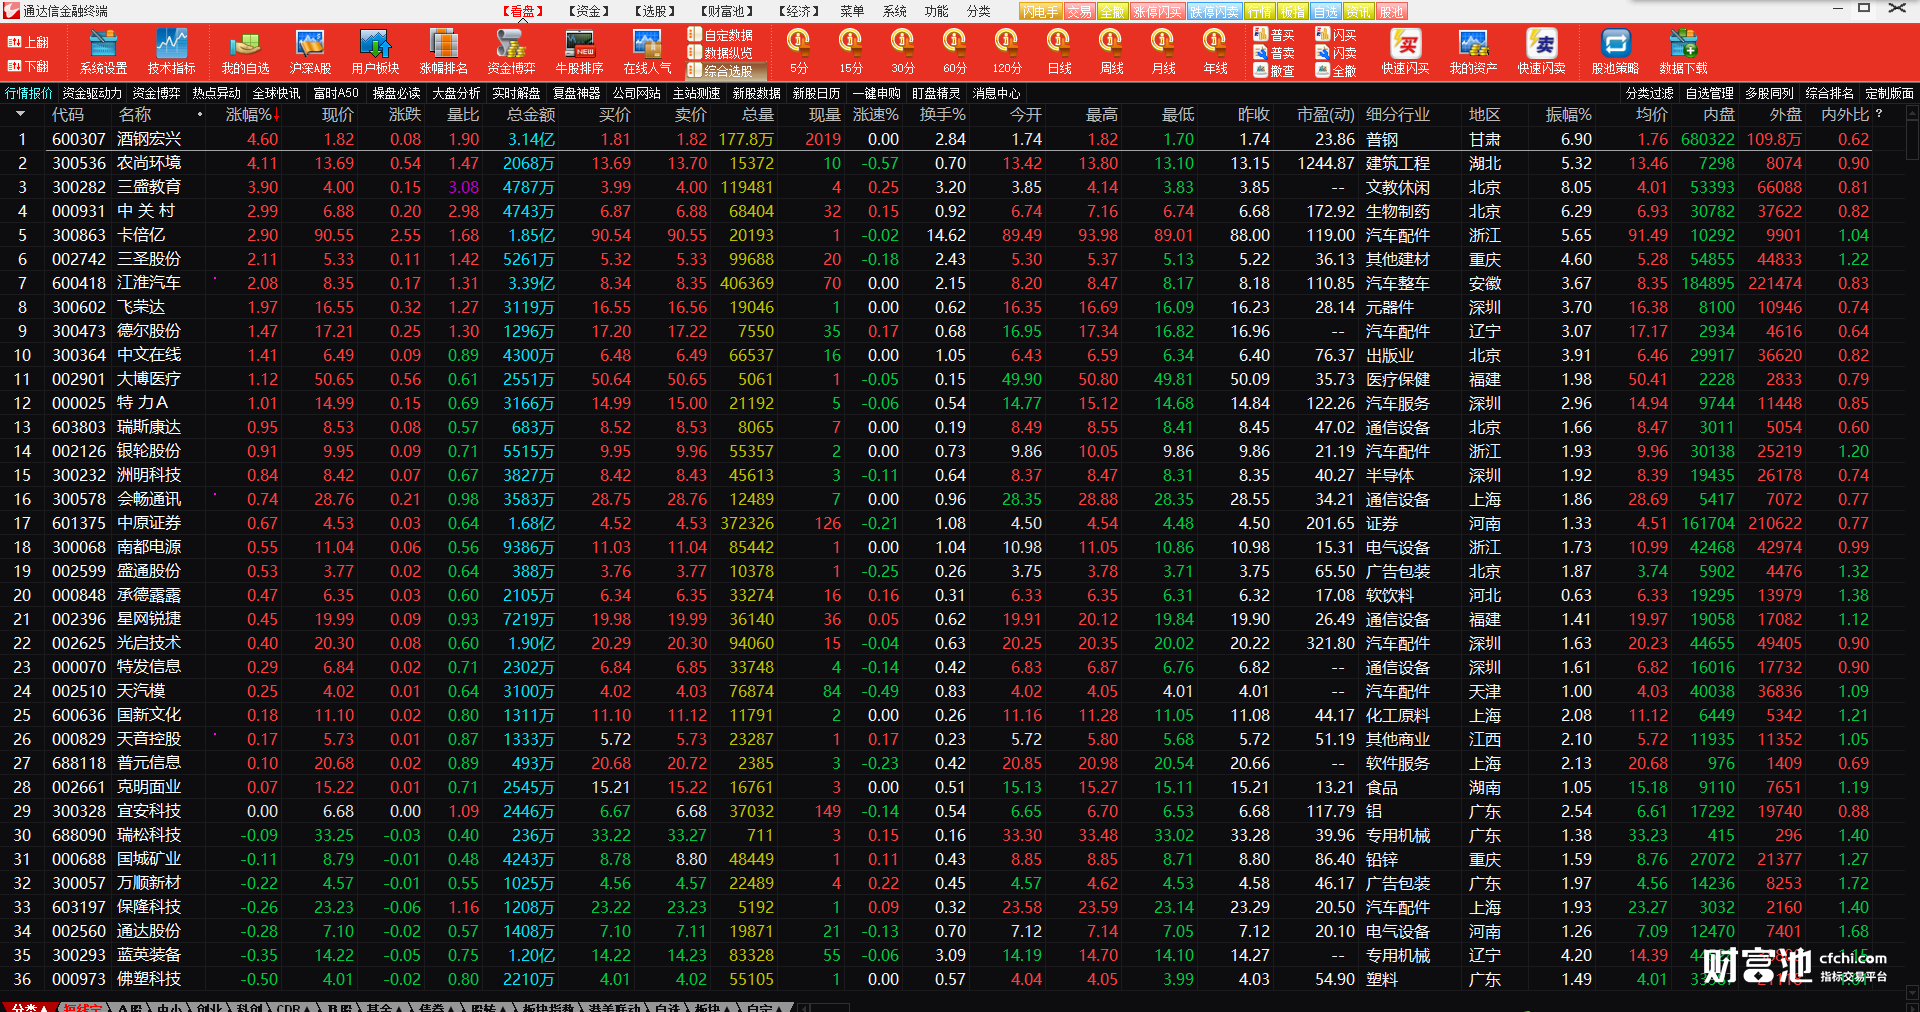The width and height of the screenshot is (1920, 1012).
Task: Switch to the 全球快讯 tab
Action: click(x=276, y=93)
